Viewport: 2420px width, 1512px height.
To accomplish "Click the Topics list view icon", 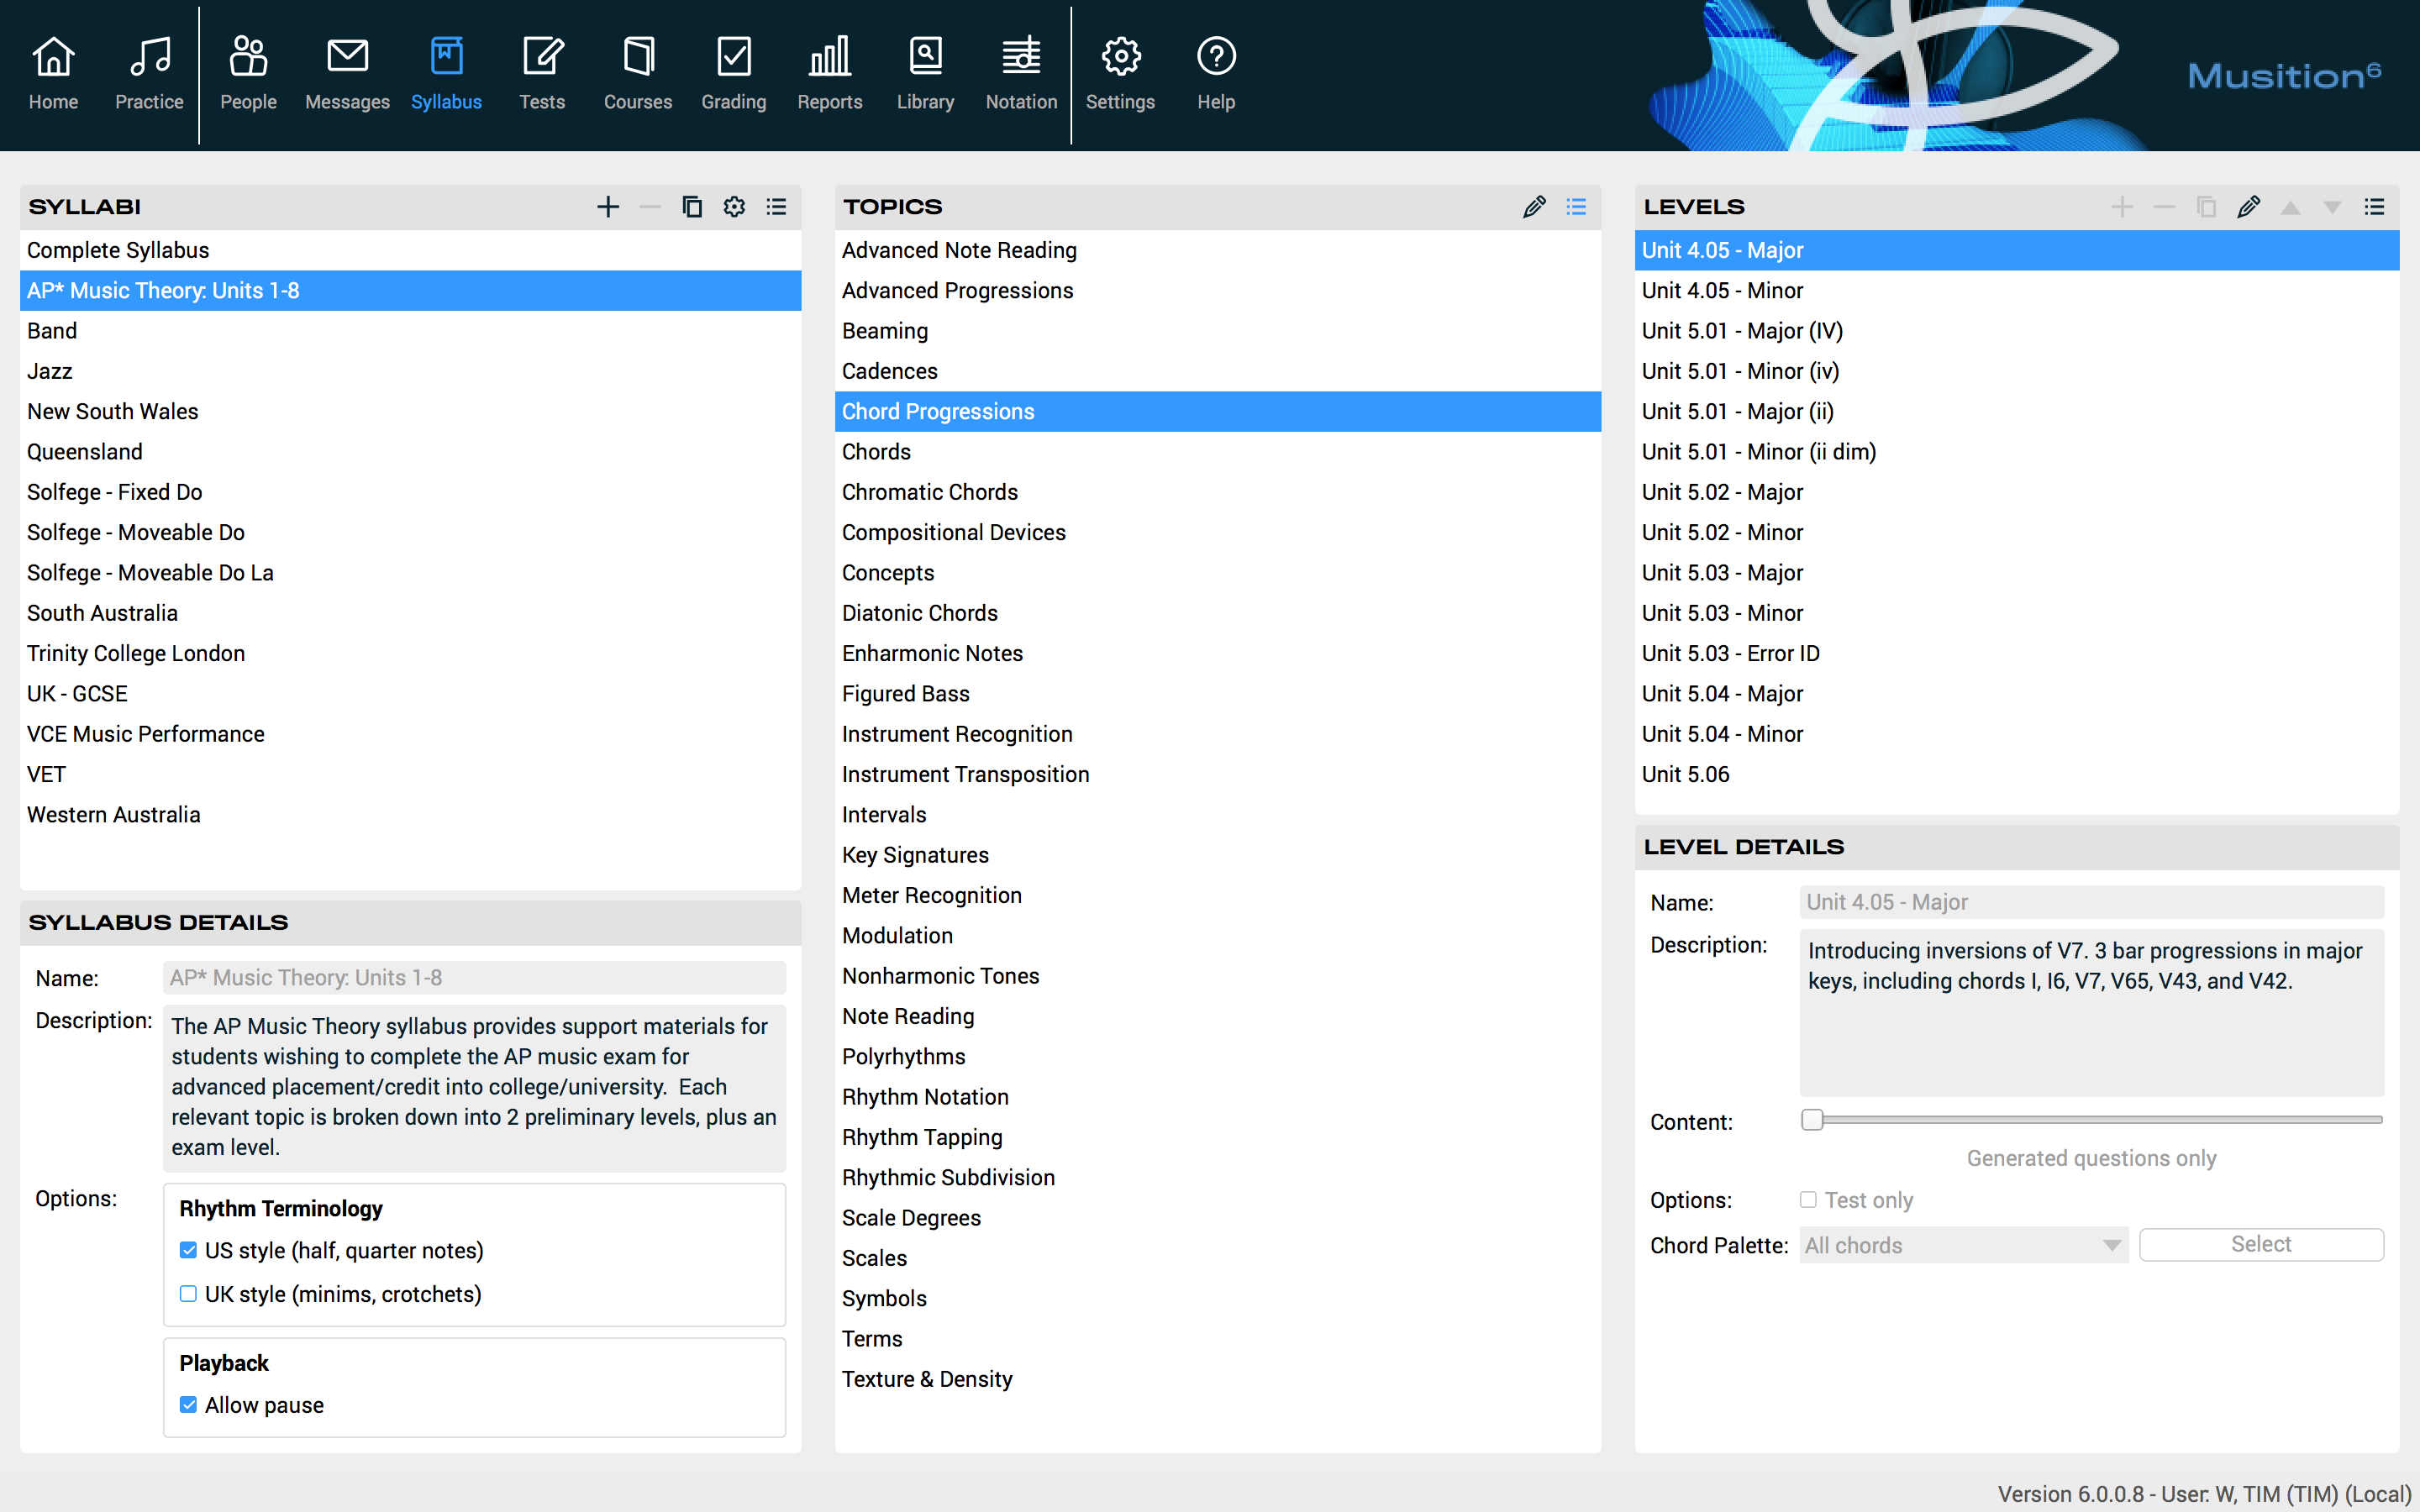I will click(x=1576, y=207).
